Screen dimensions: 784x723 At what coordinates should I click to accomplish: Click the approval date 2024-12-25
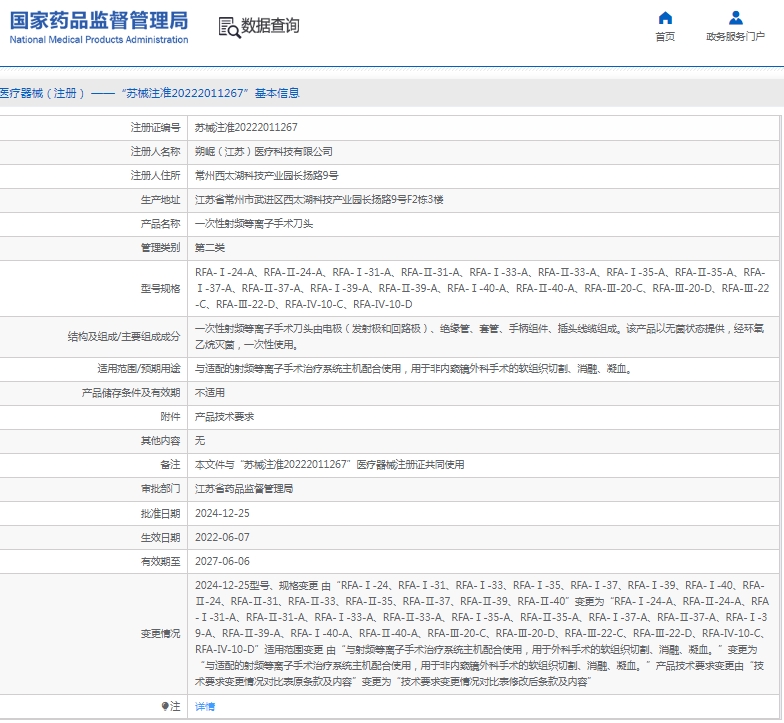point(222,514)
